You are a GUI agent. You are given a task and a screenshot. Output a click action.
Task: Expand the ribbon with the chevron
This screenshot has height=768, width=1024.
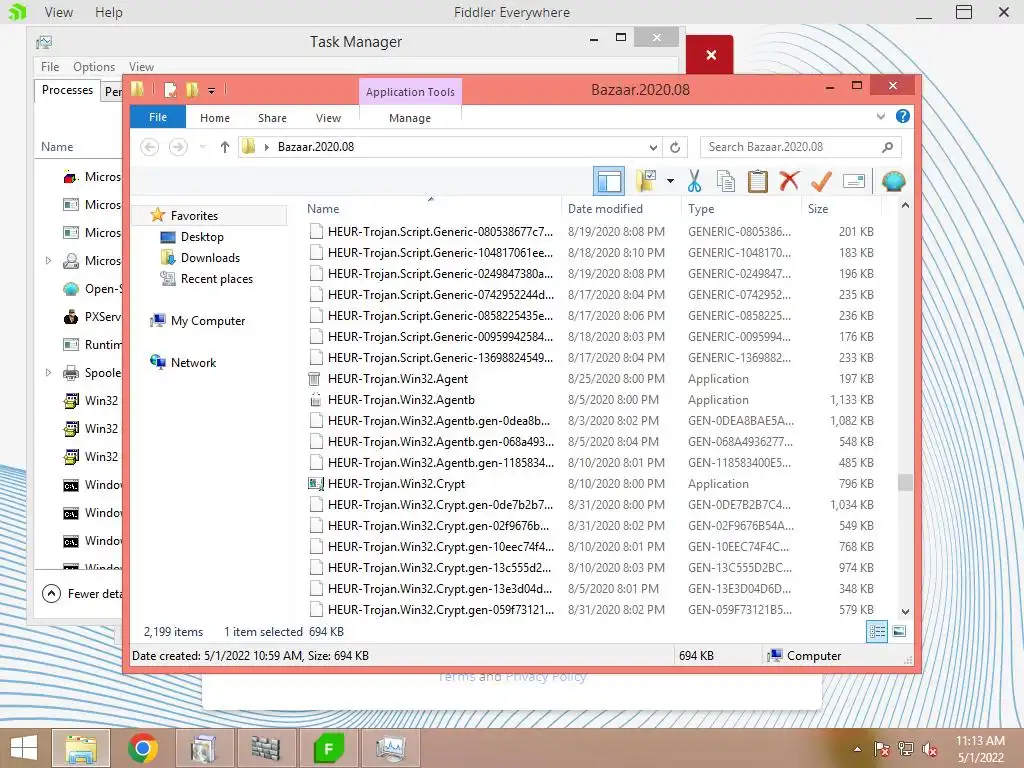881,116
